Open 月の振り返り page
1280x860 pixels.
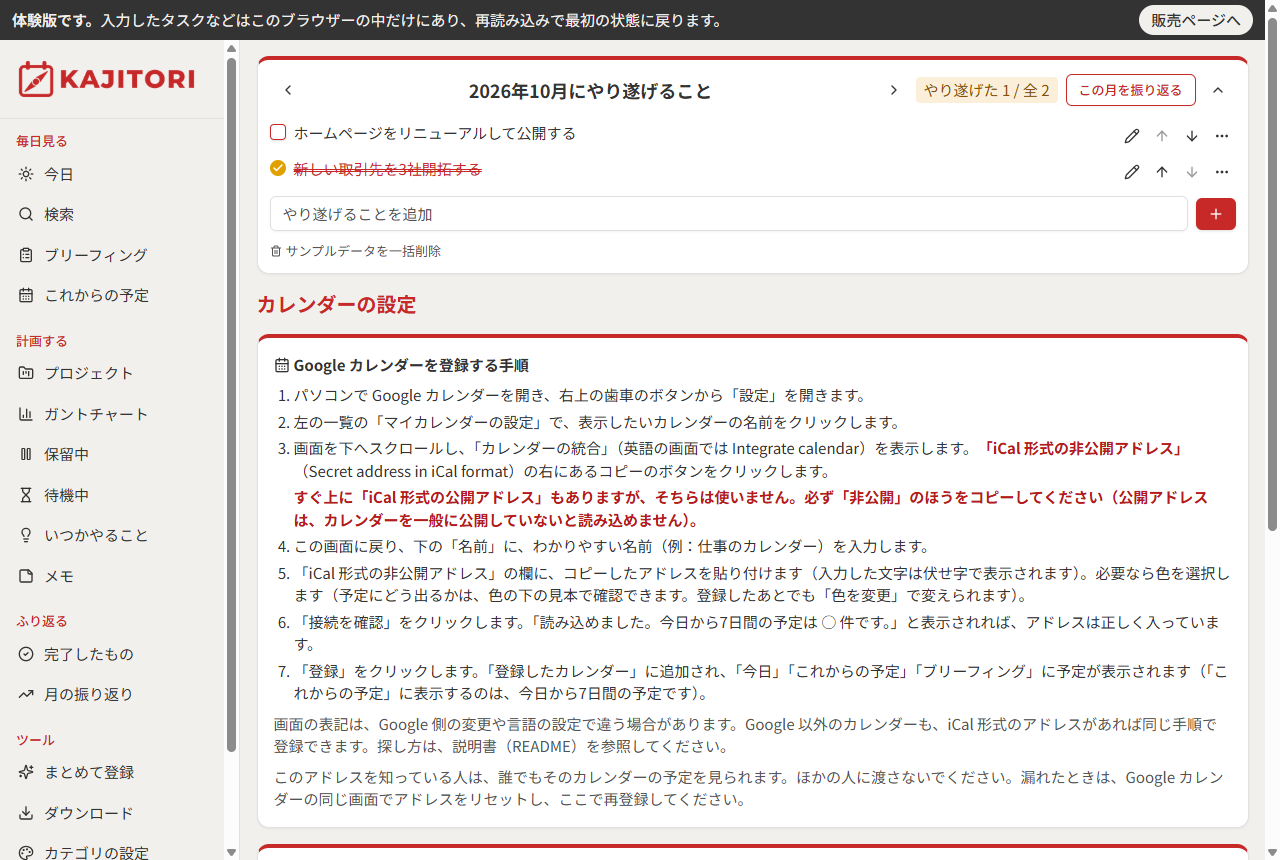[88, 694]
